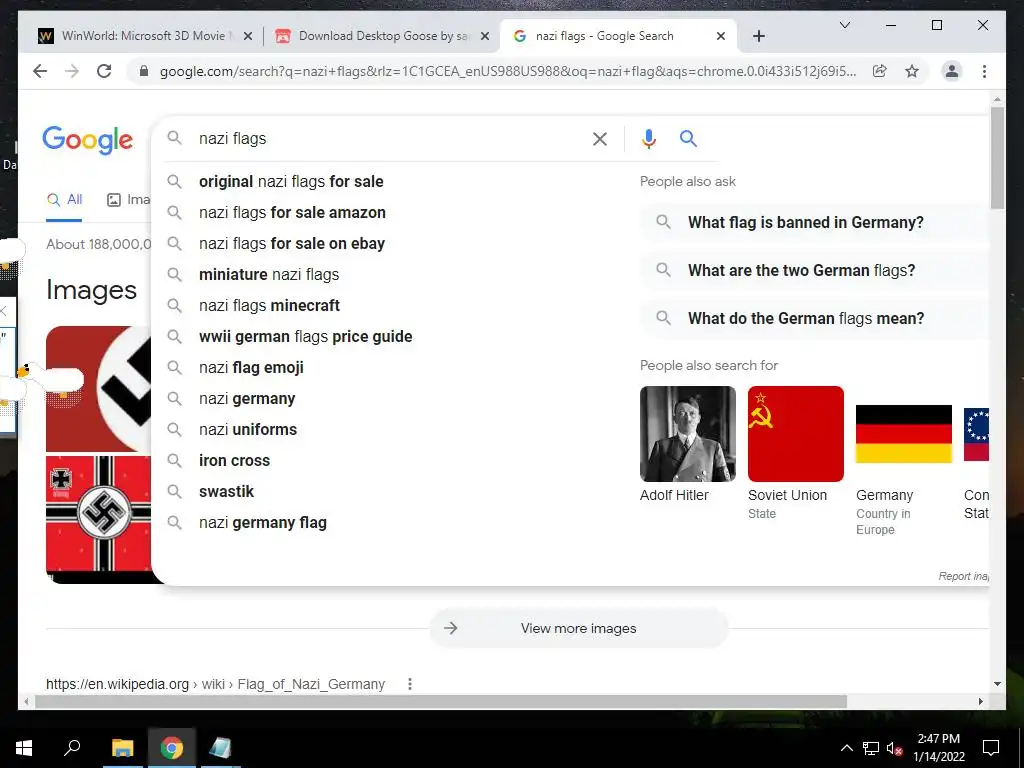The height and width of the screenshot is (768, 1024).
Task: Select the nazi flags Google Search tab
Action: 617,36
